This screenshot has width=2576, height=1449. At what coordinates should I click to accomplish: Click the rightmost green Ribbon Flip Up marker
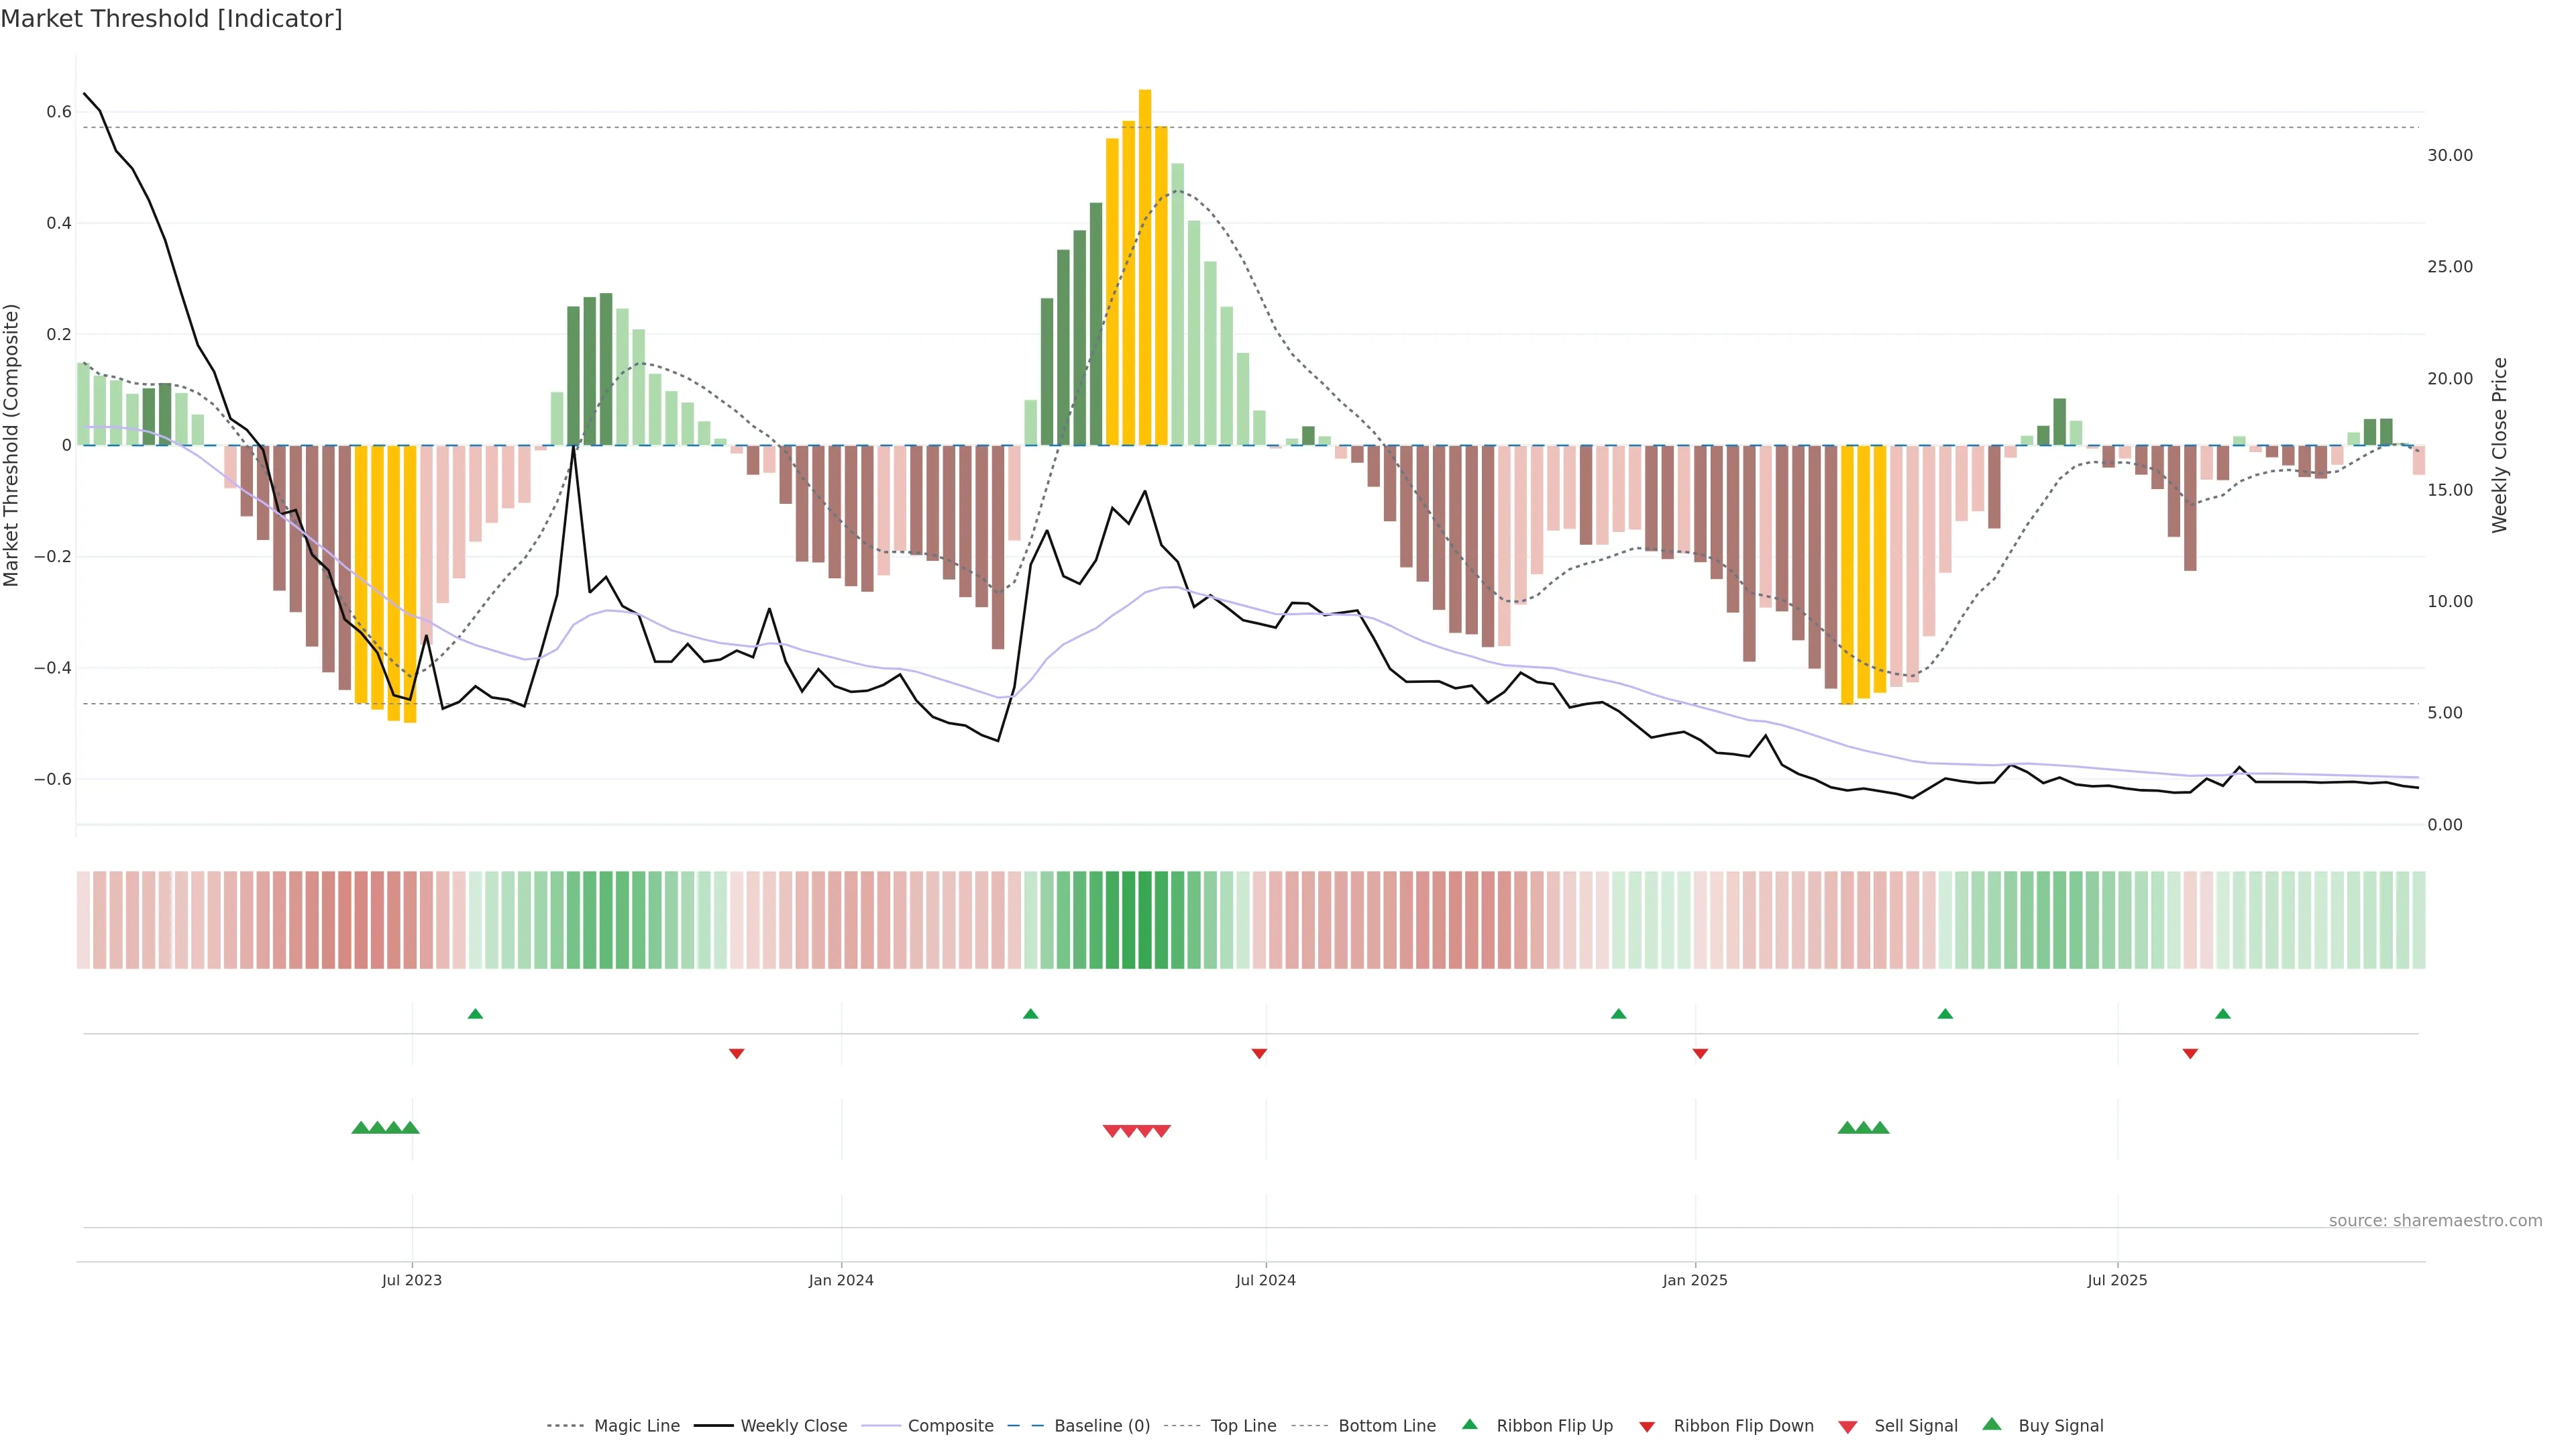(x=2222, y=1014)
